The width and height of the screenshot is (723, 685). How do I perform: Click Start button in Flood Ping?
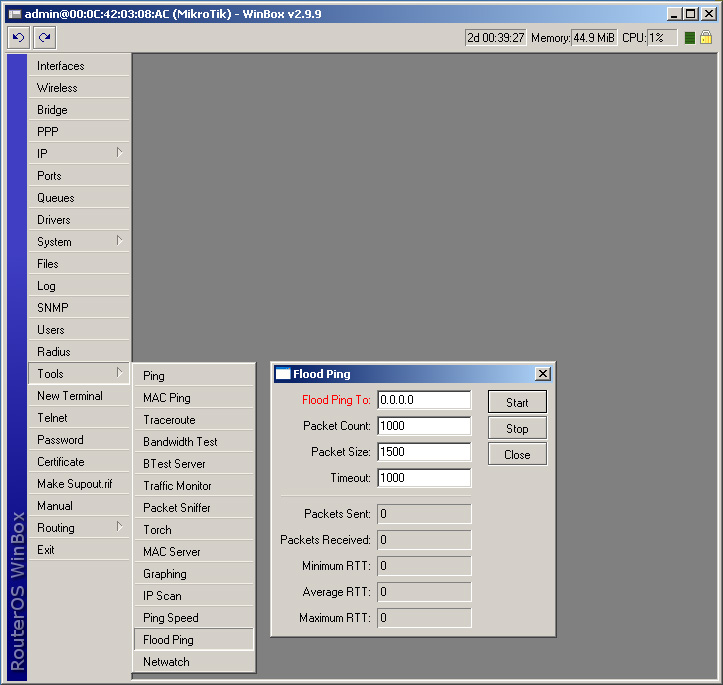[517, 402]
